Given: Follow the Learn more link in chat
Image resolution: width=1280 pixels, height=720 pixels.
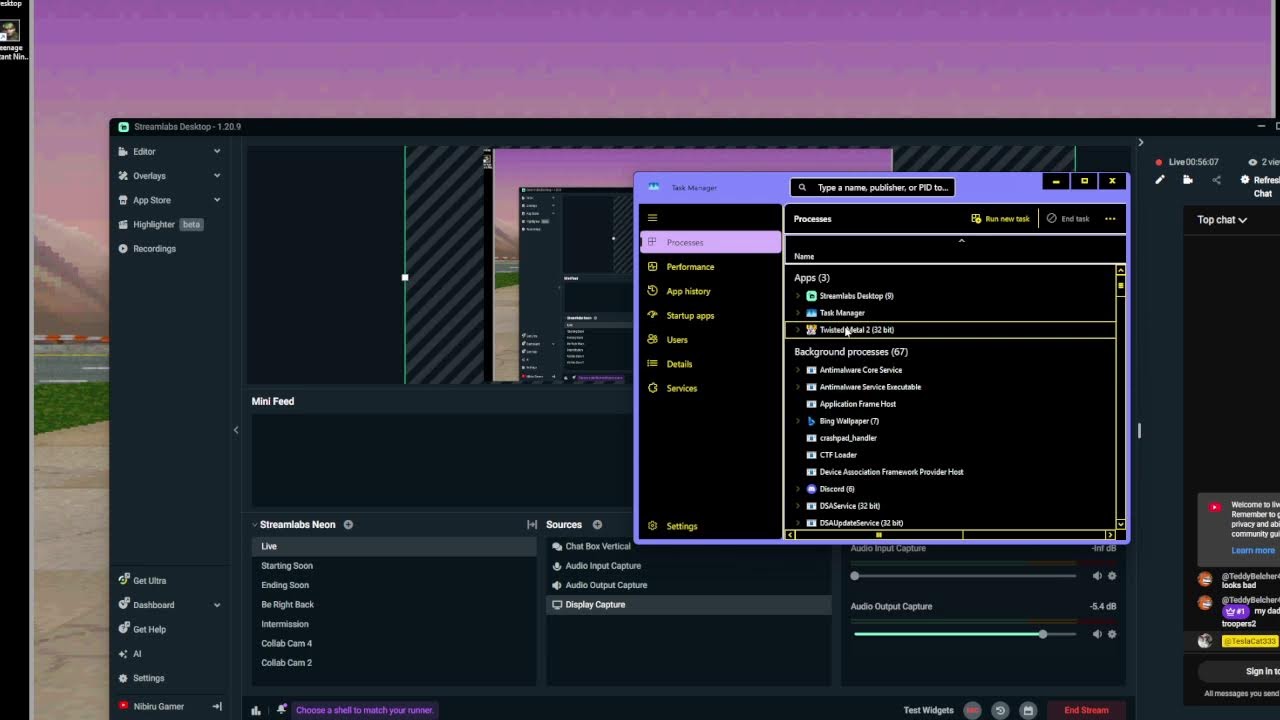Looking at the screenshot, I should click(x=1253, y=550).
